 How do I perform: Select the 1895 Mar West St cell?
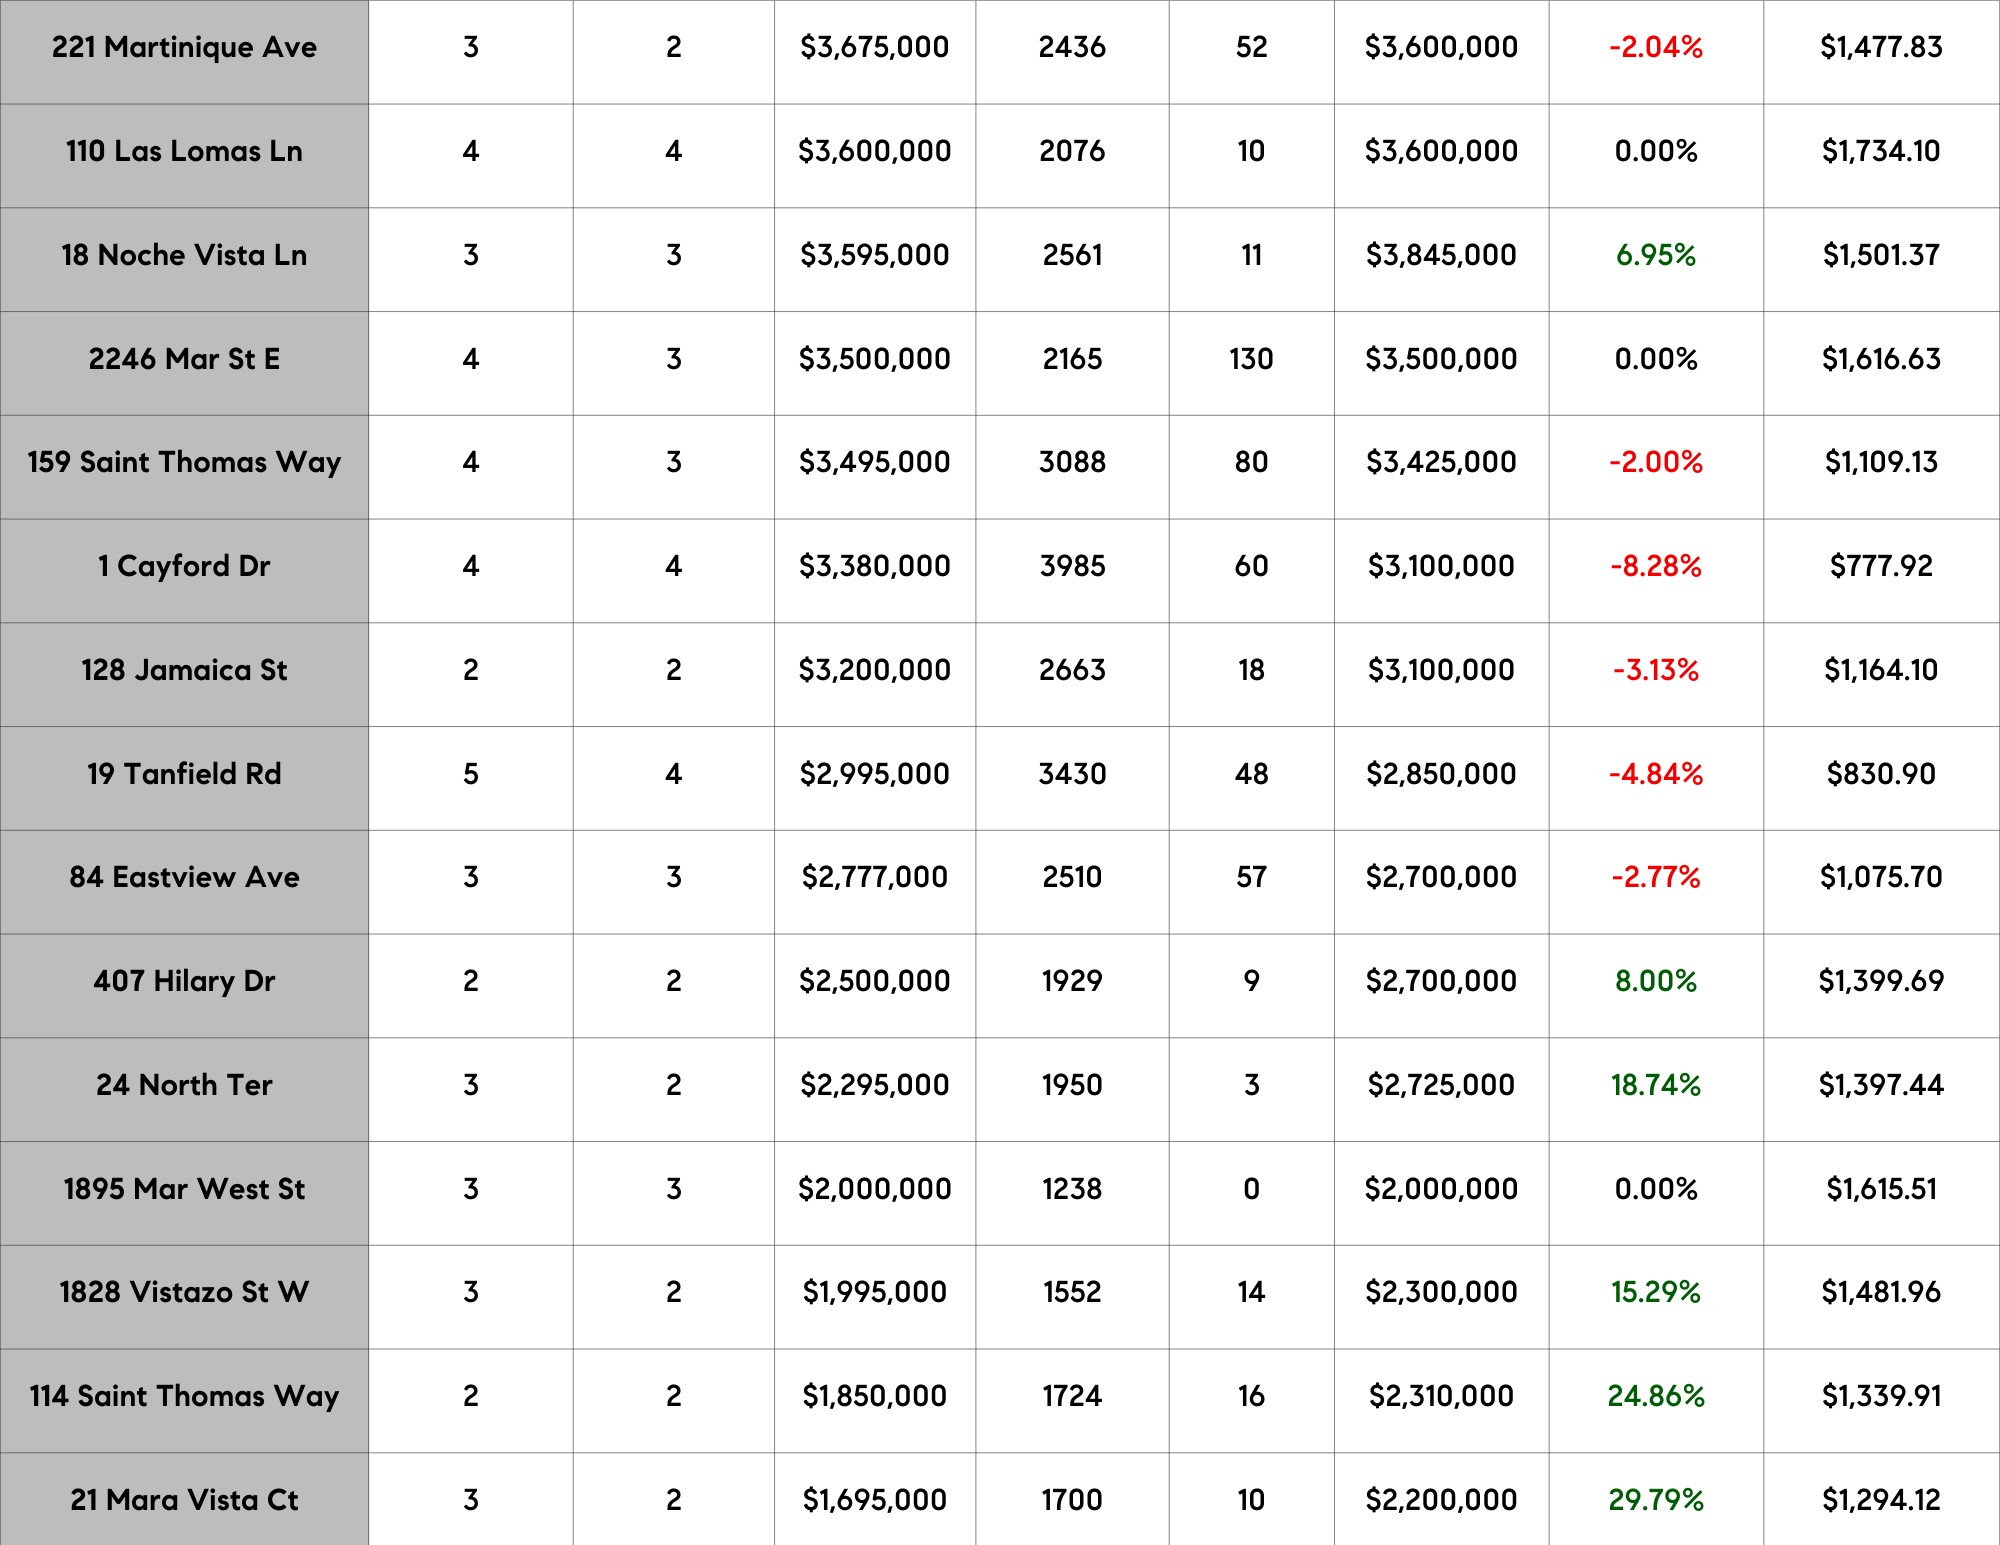point(184,1189)
